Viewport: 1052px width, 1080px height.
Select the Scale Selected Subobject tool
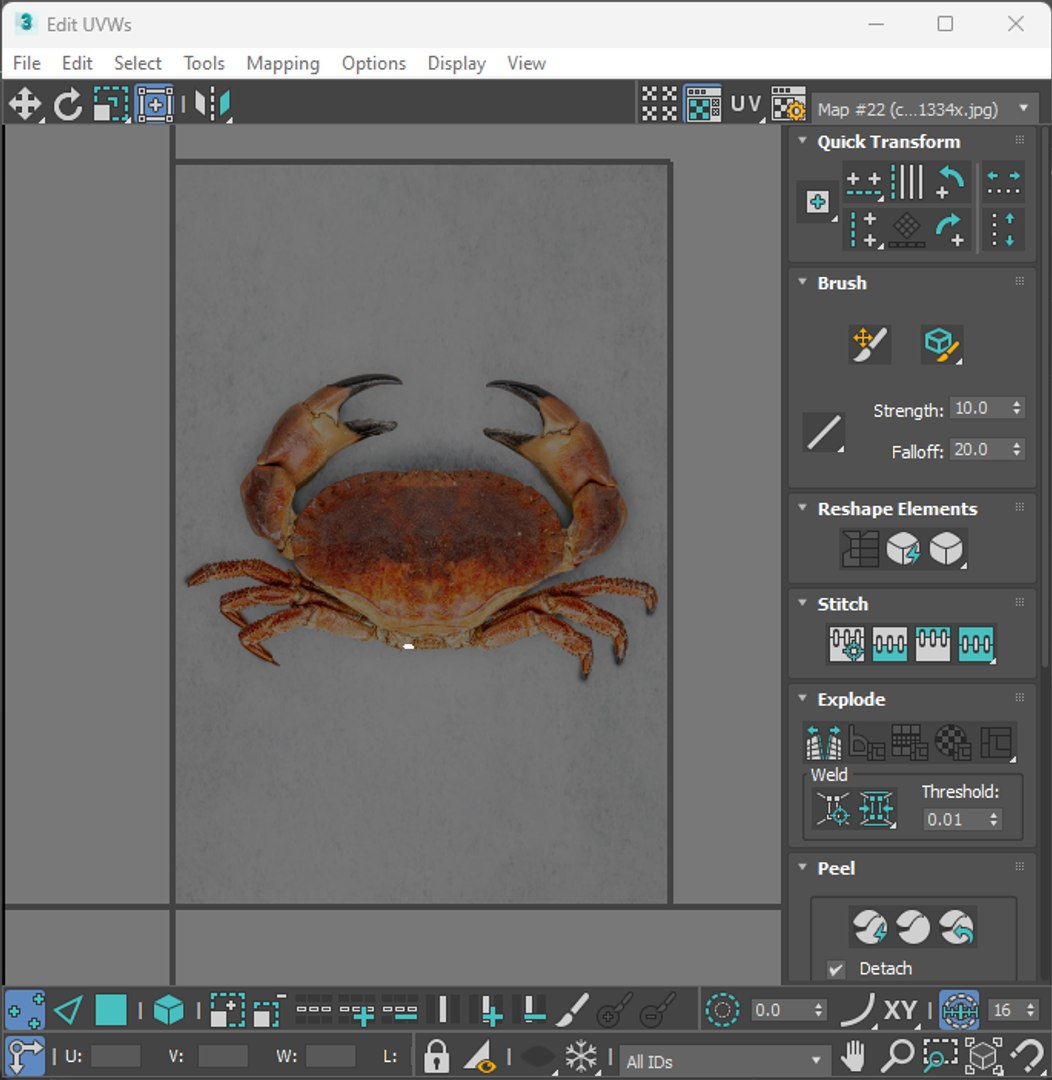click(x=111, y=105)
